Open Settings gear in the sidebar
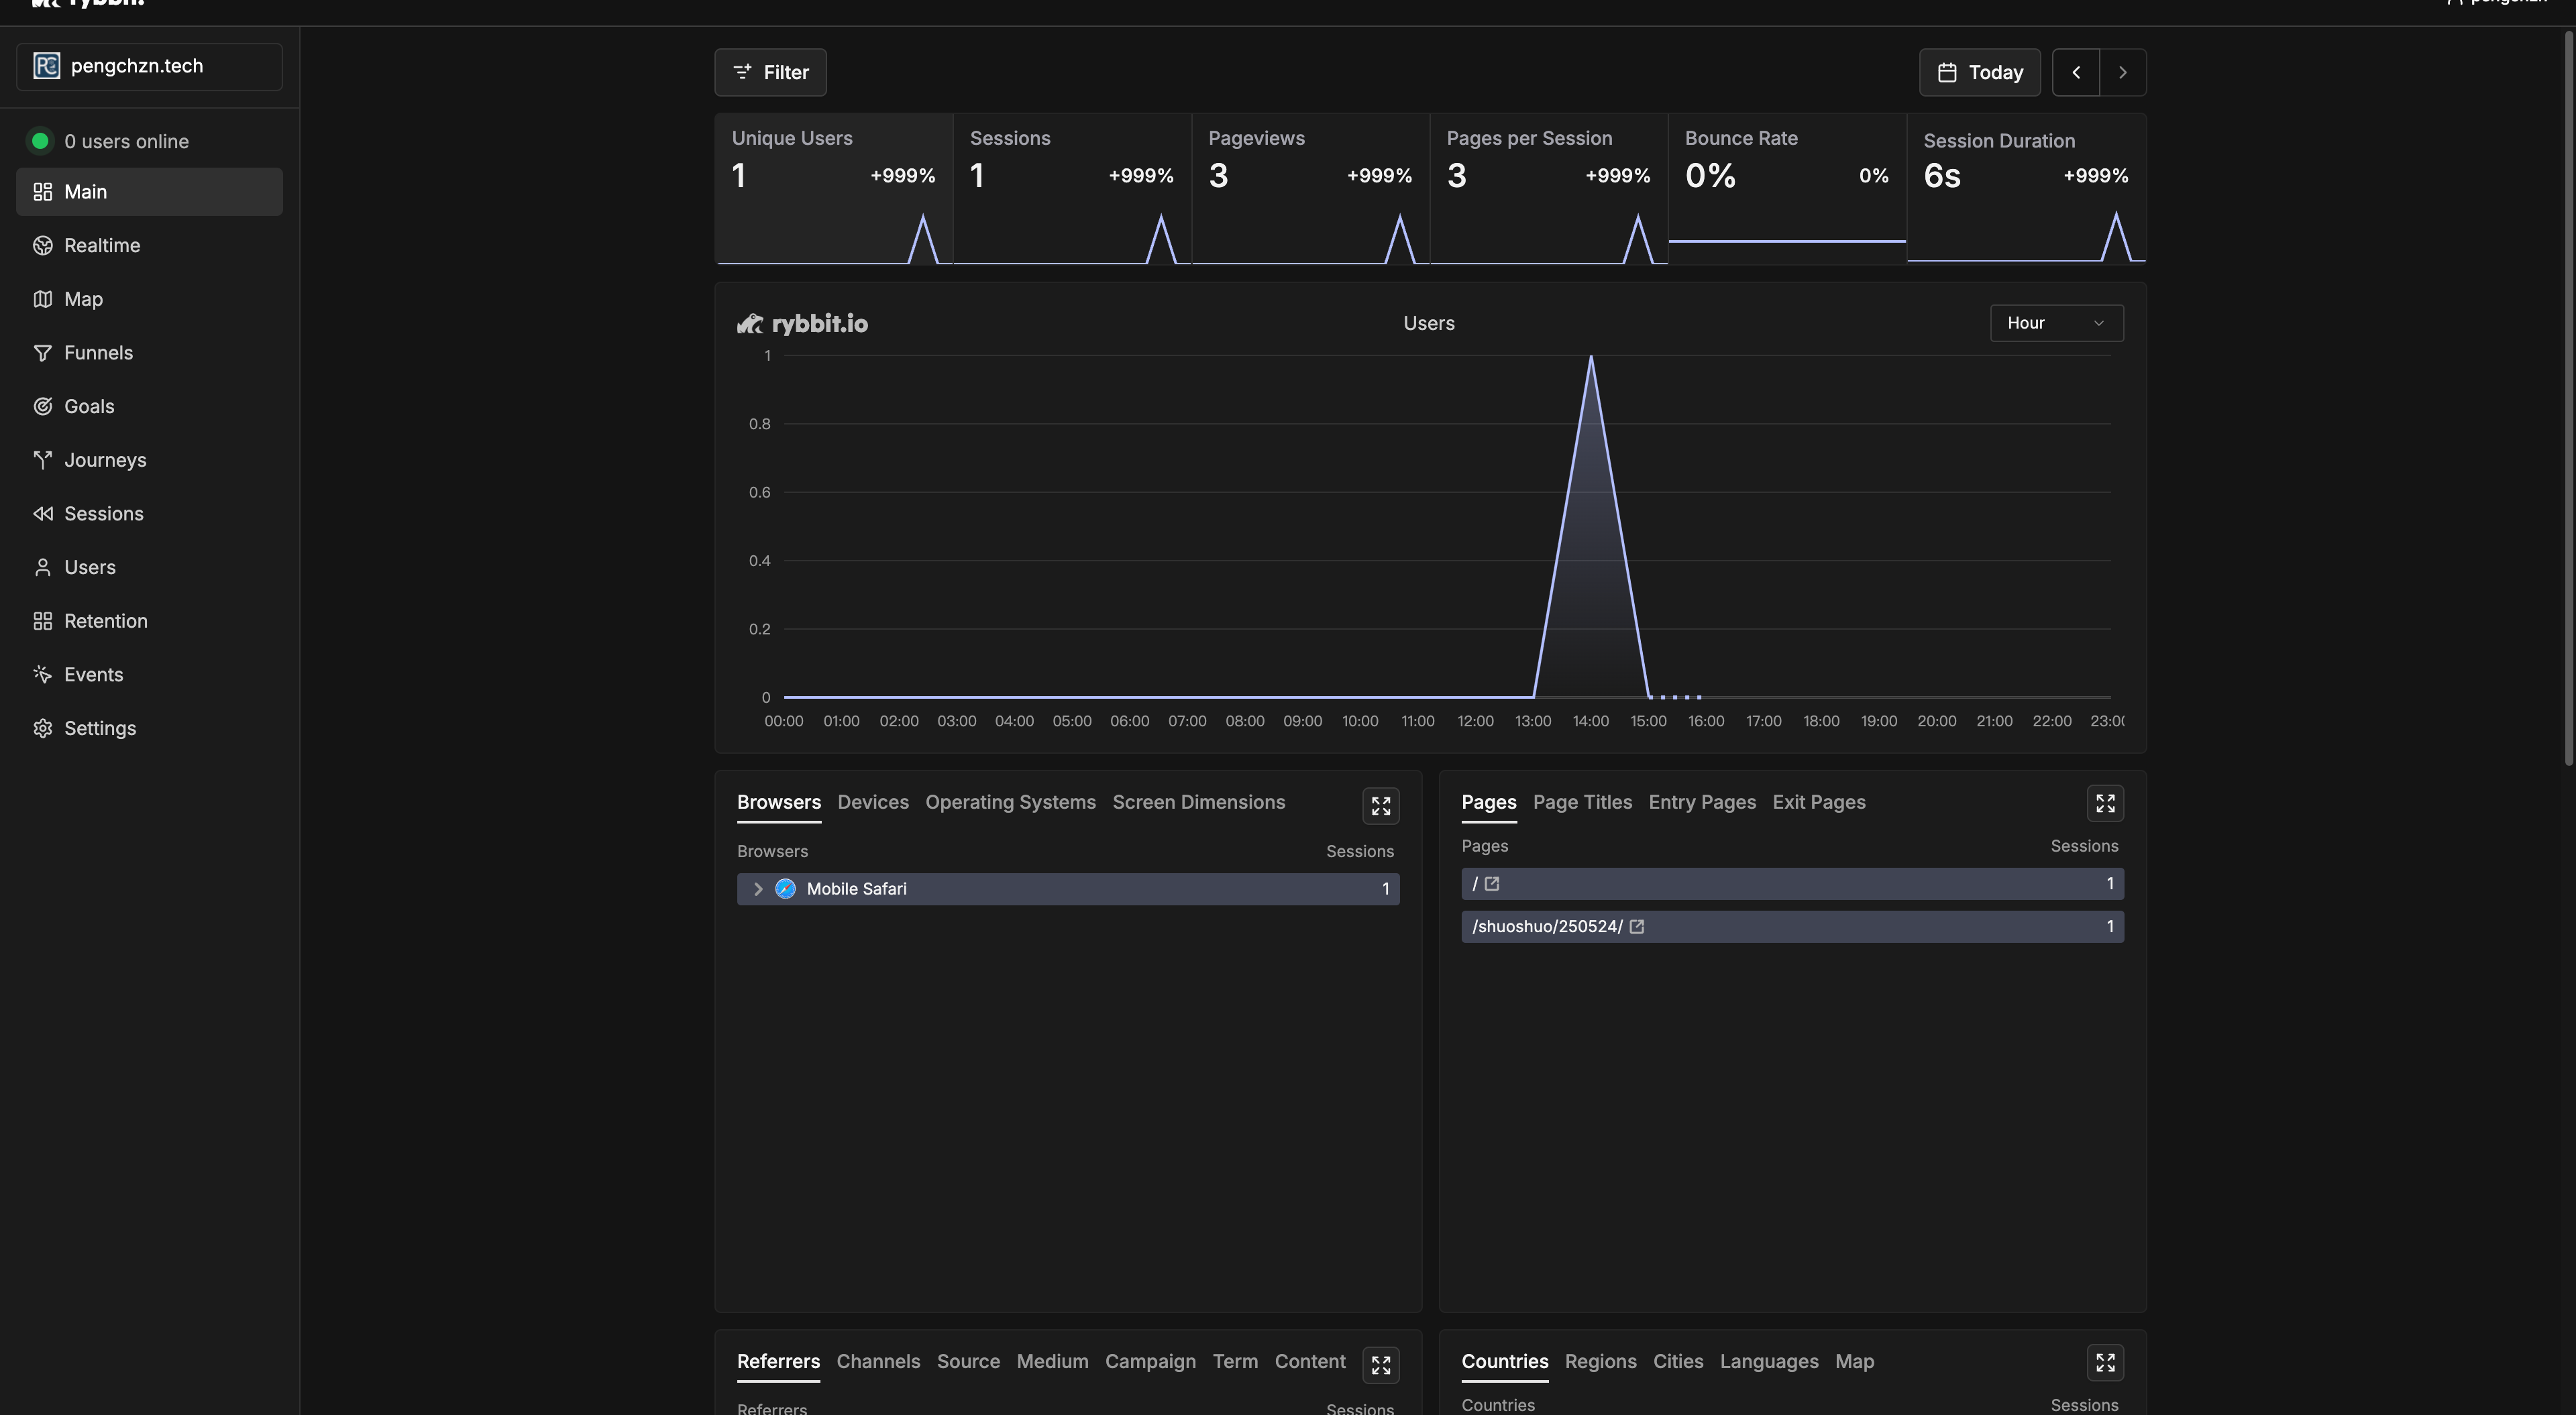This screenshot has height=1415, width=2576. (x=42, y=729)
